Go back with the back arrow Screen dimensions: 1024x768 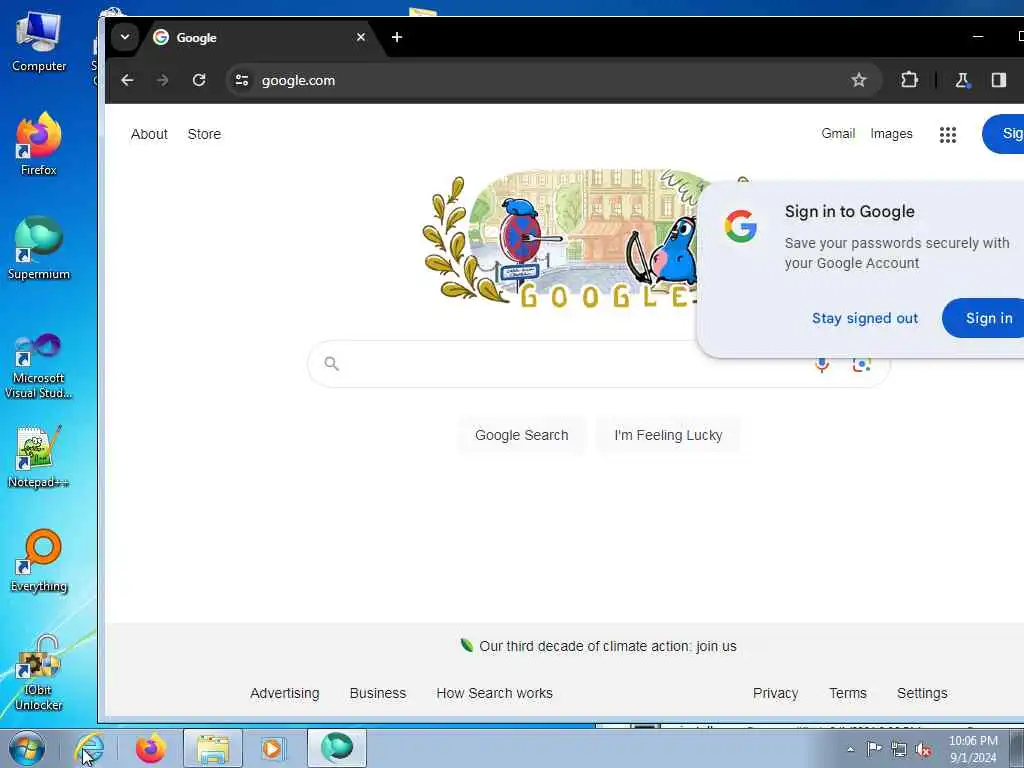coord(127,80)
